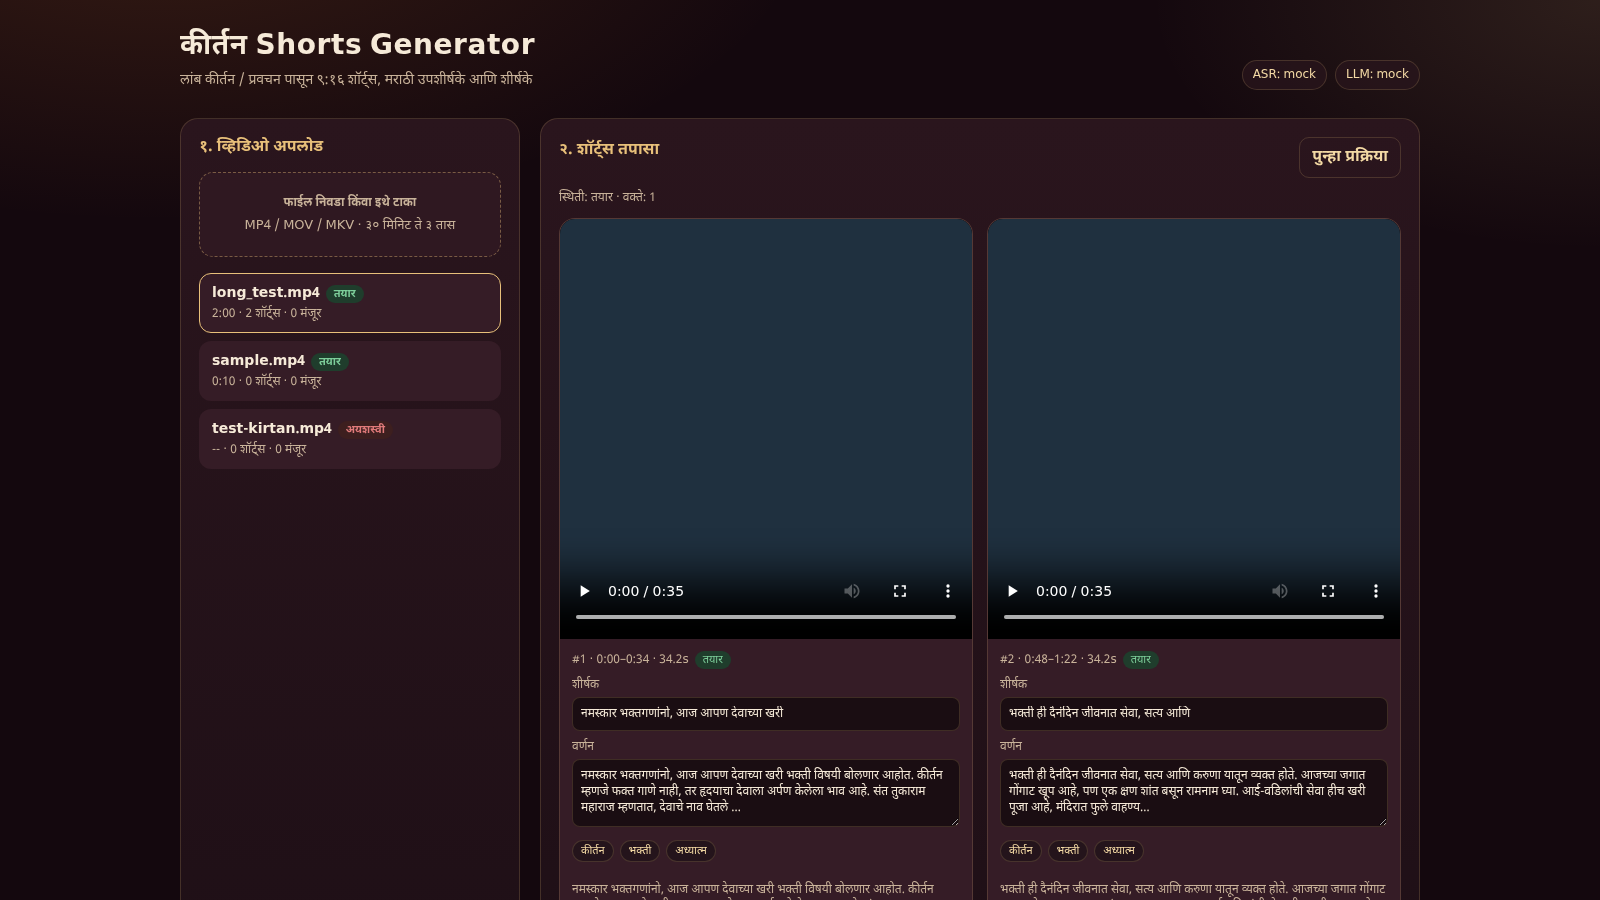Play the first short video #1
Screen dimensions: 1600x900
pyautogui.click(x=585, y=591)
